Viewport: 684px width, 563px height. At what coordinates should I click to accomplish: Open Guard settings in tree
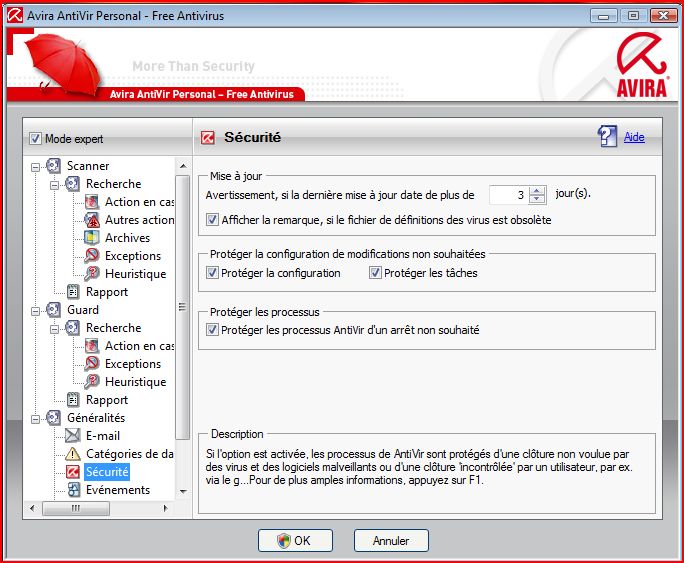click(83, 310)
